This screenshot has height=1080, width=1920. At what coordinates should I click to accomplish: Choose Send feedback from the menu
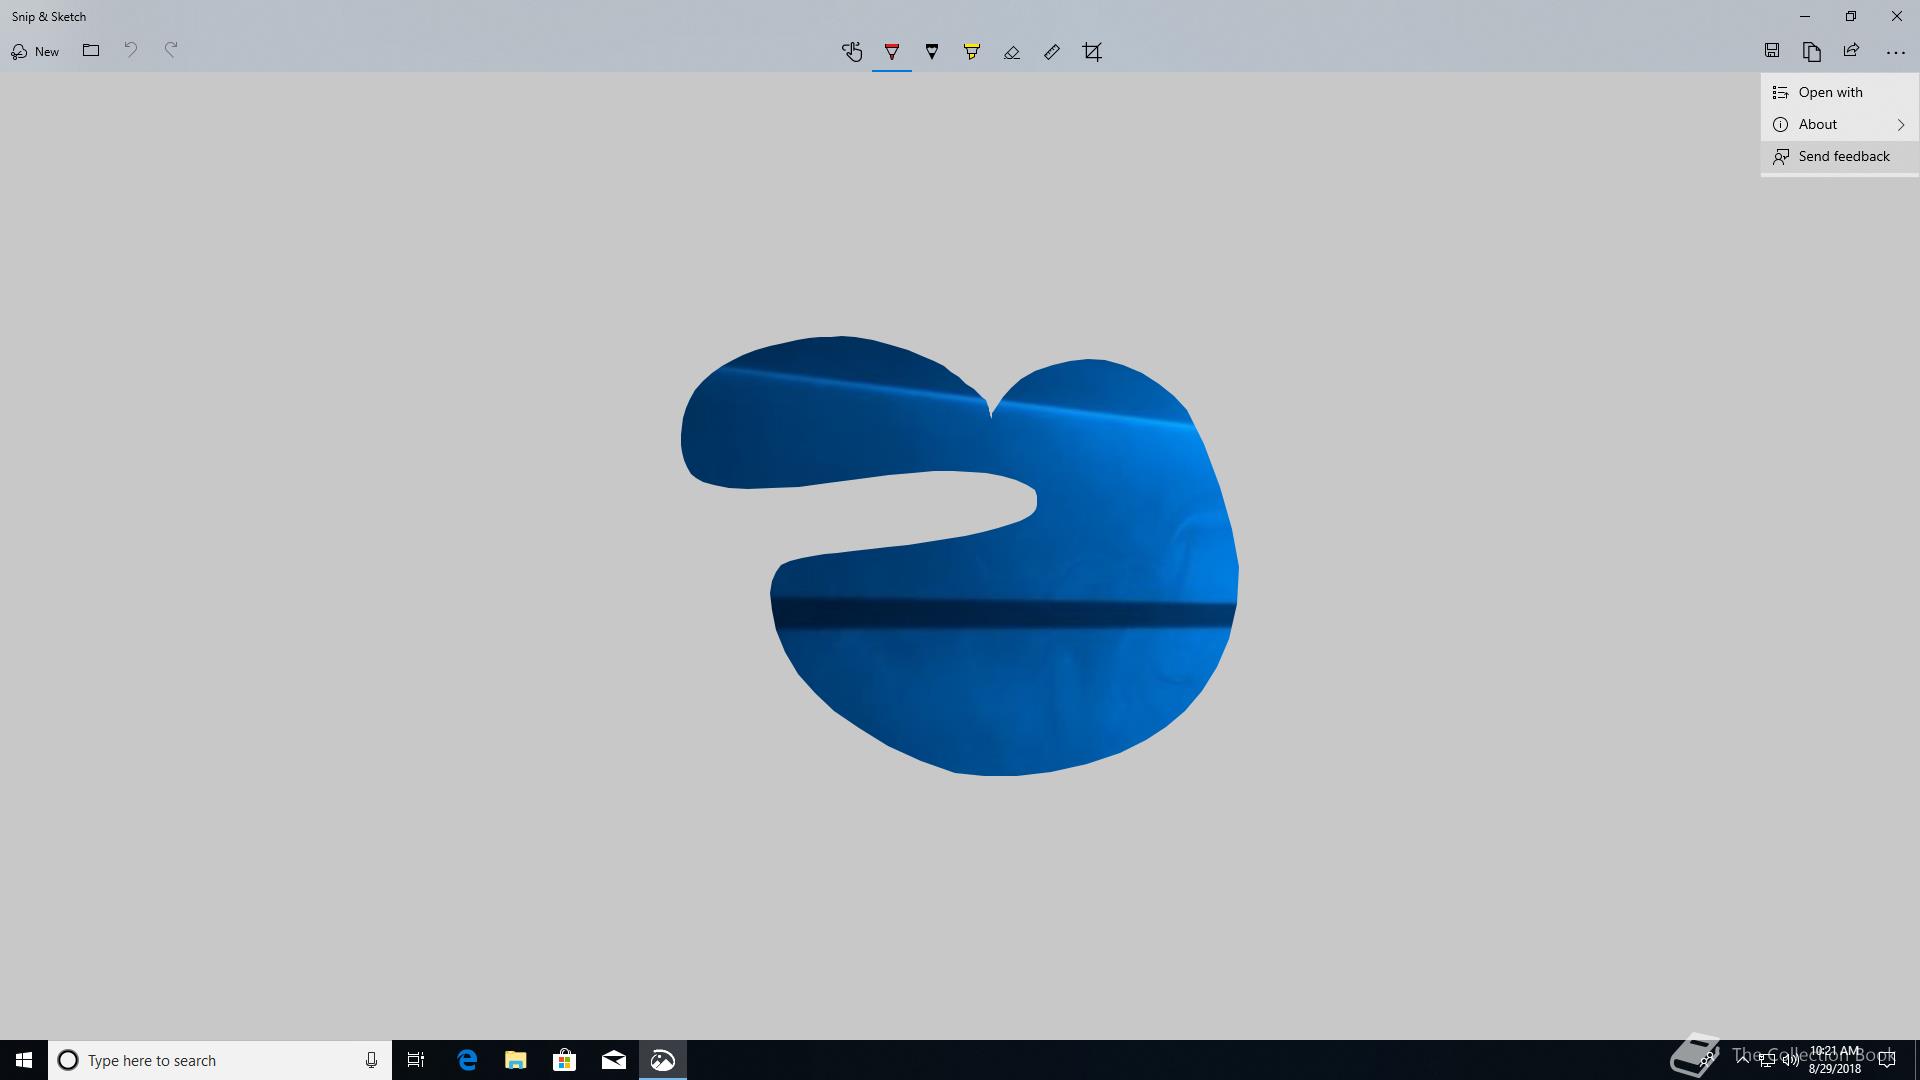tap(1839, 156)
